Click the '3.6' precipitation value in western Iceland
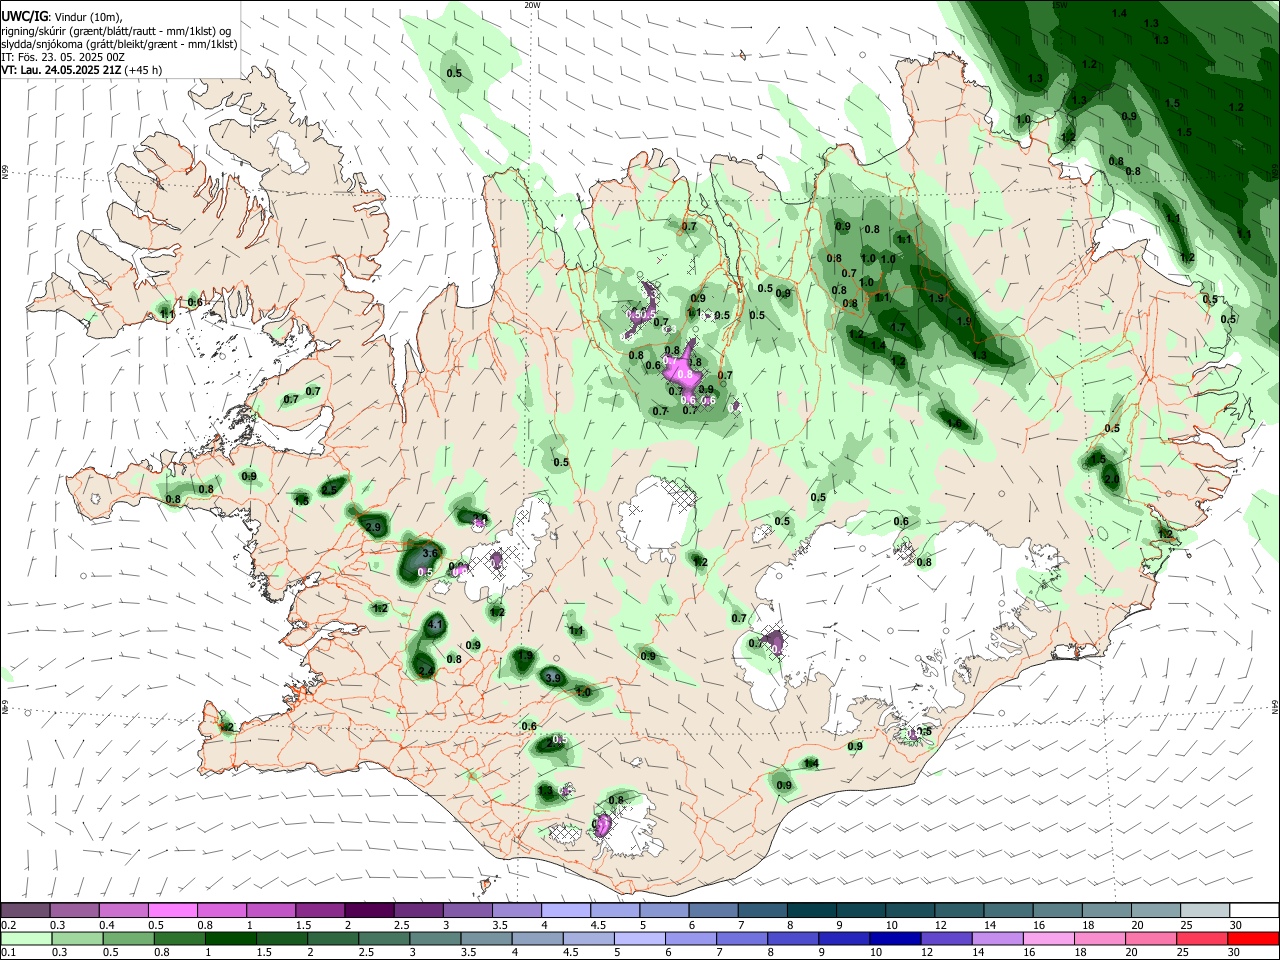 point(431,553)
